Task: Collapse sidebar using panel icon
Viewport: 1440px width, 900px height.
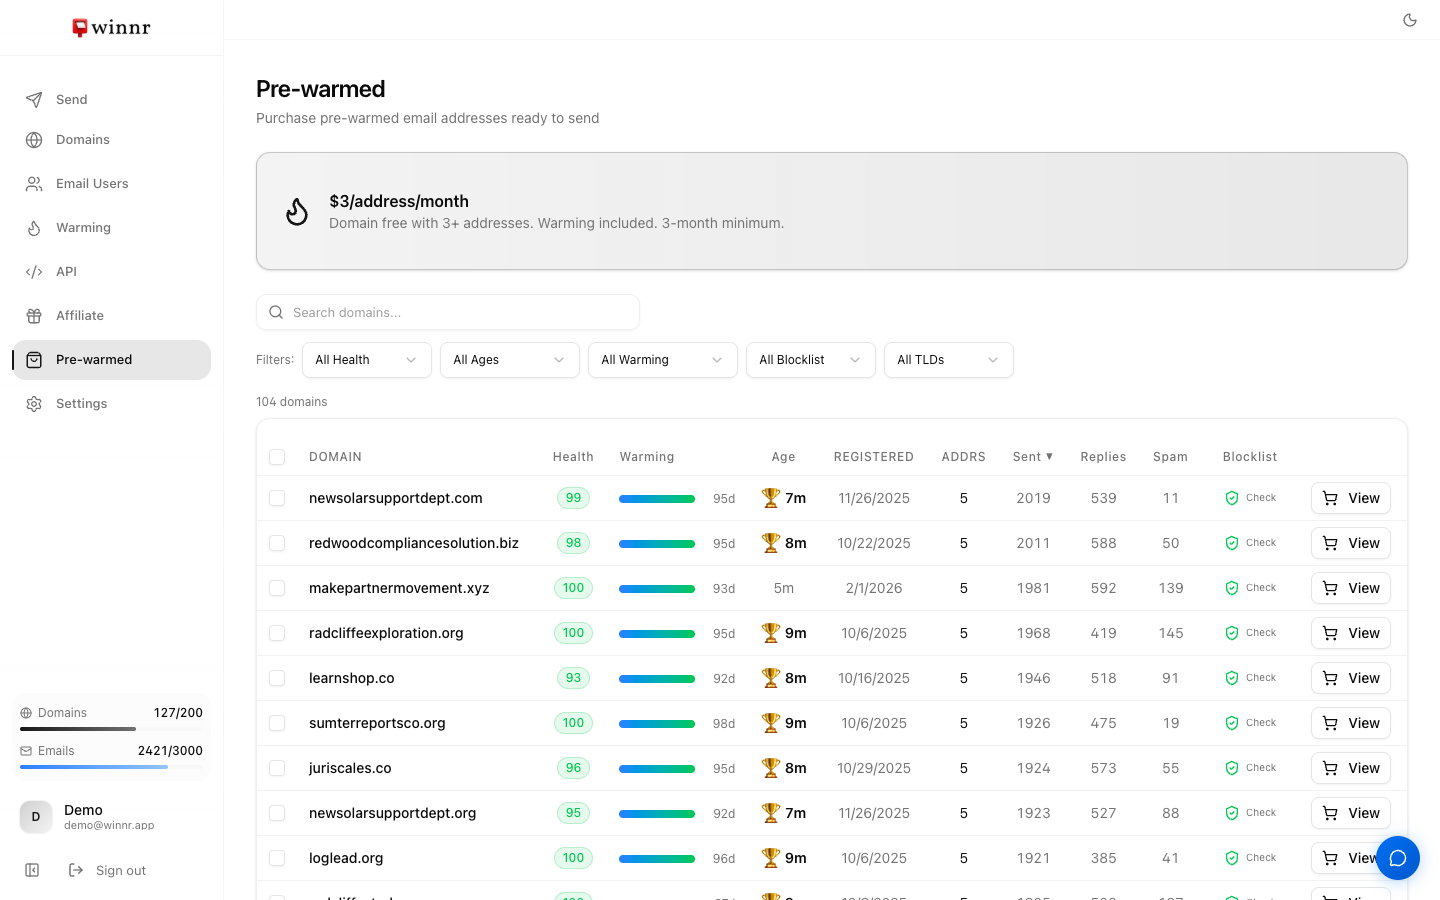Action: [32, 870]
